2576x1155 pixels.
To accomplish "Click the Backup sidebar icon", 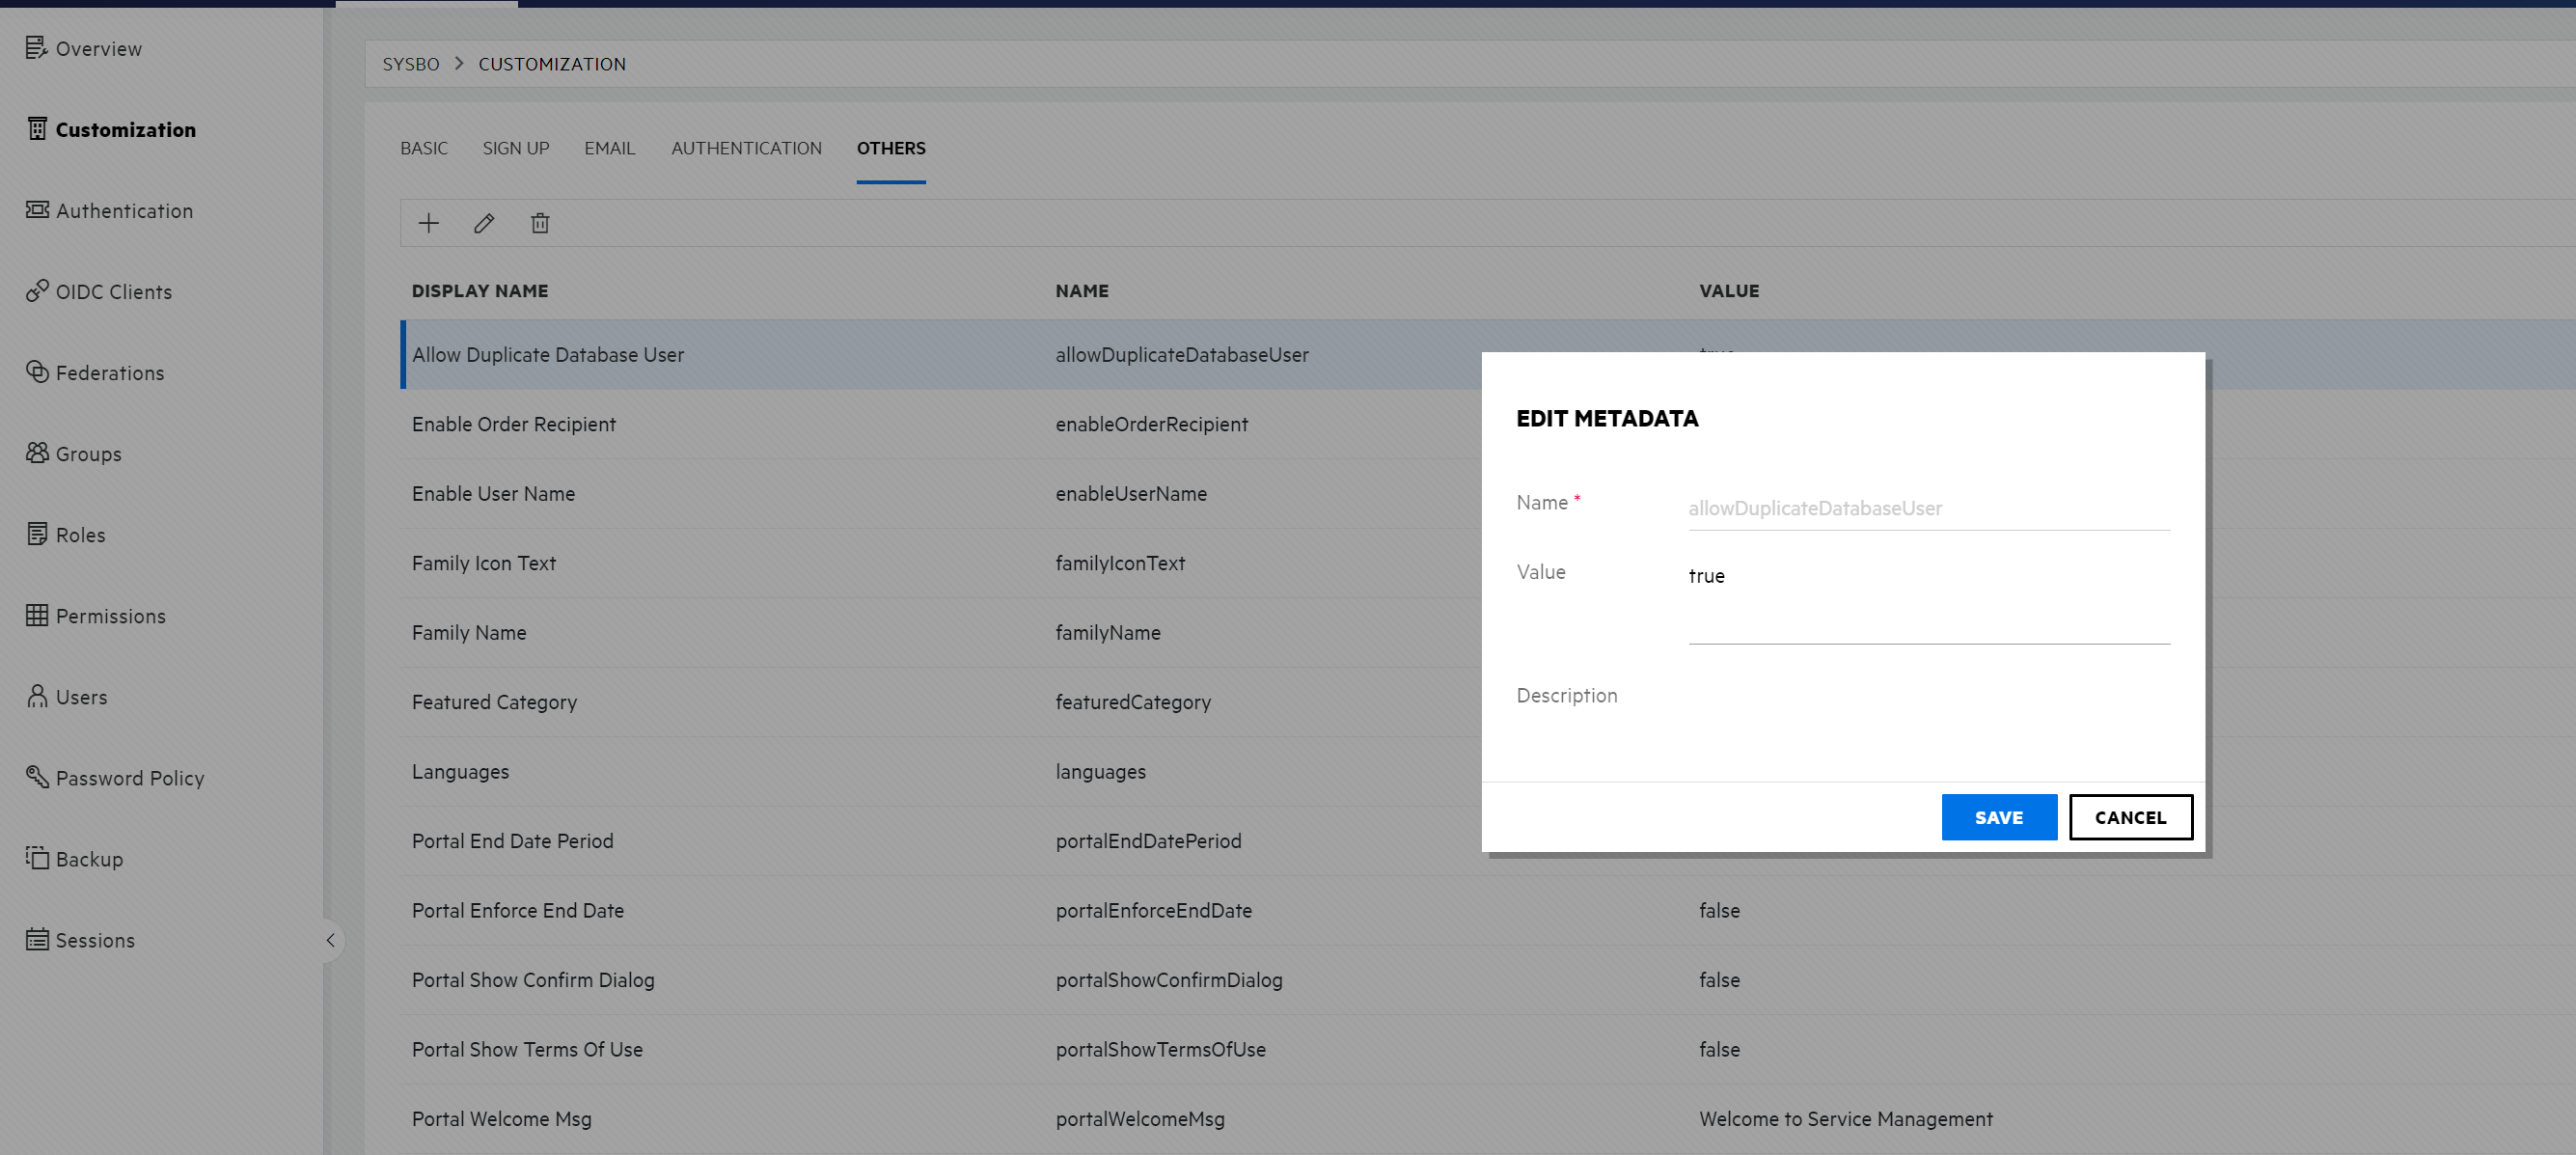I will [x=37, y=858].
